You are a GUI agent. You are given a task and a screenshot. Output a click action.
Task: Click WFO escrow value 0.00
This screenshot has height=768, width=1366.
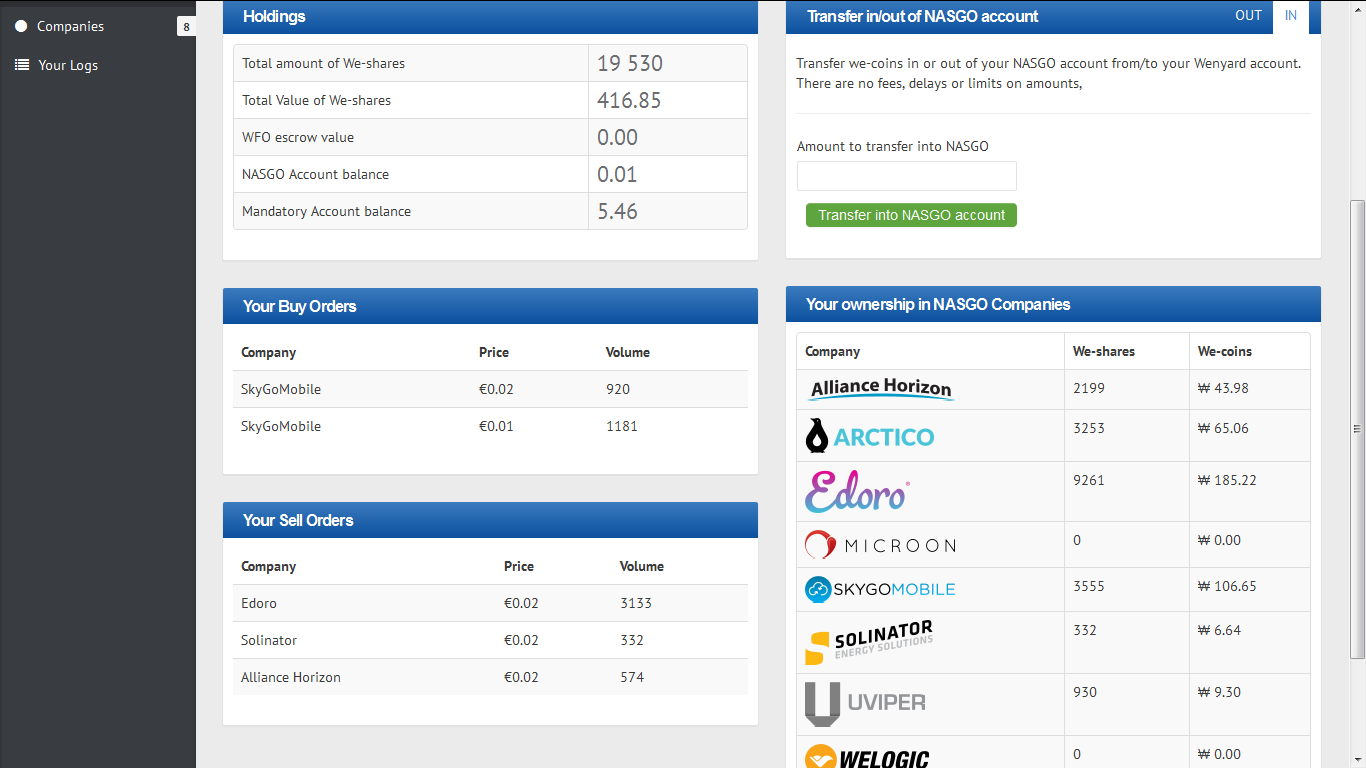pos(617,137)
